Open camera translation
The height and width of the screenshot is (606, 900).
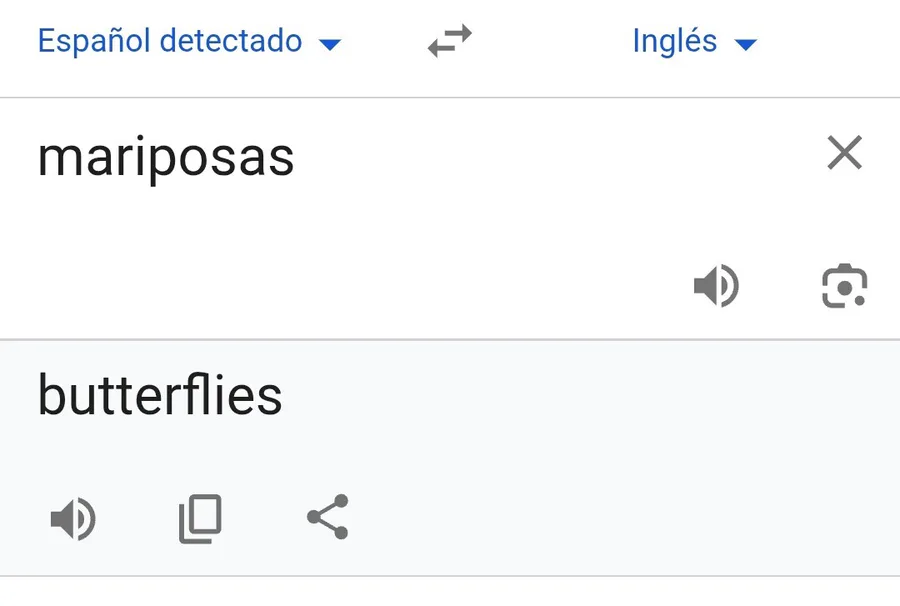coord(844,287)
